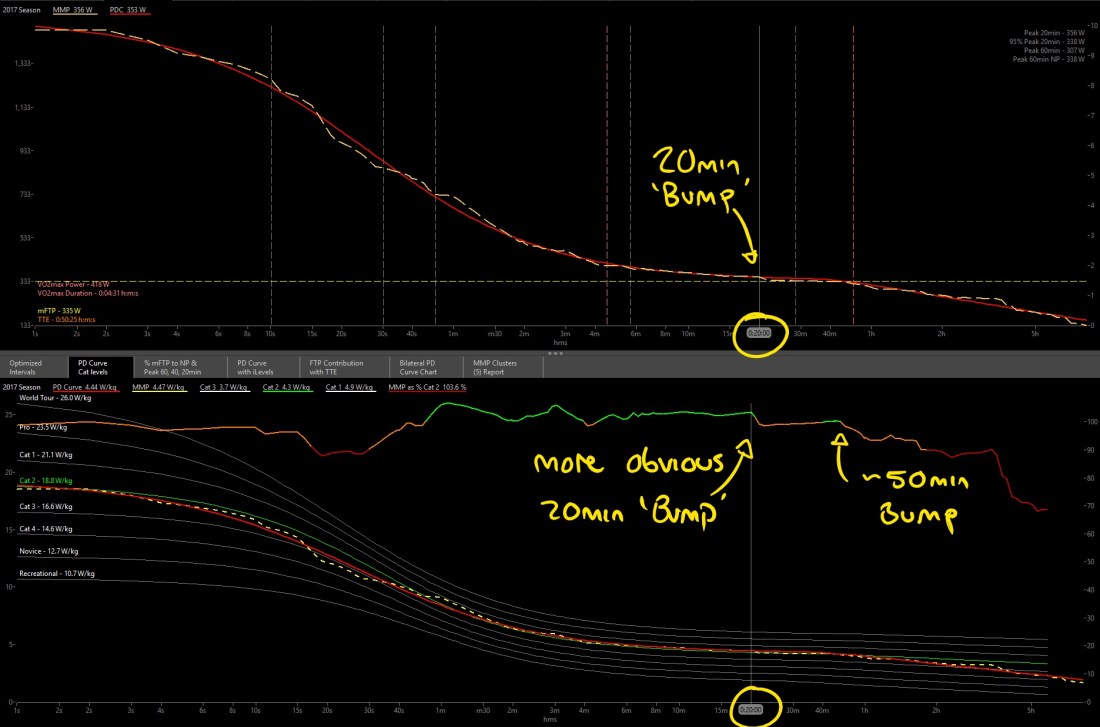
Task: Open the % mFTP to NP & Peak tab
Action: (x=175, y=366)
